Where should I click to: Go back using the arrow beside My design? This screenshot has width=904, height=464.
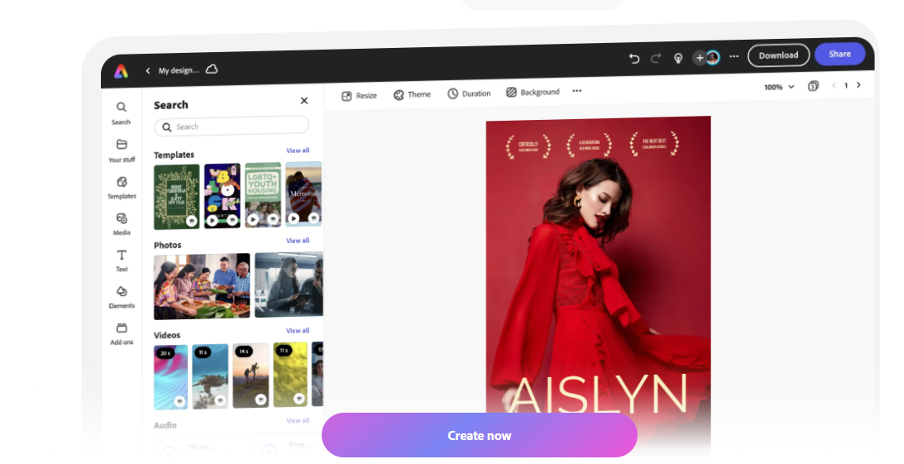point(148,70)
